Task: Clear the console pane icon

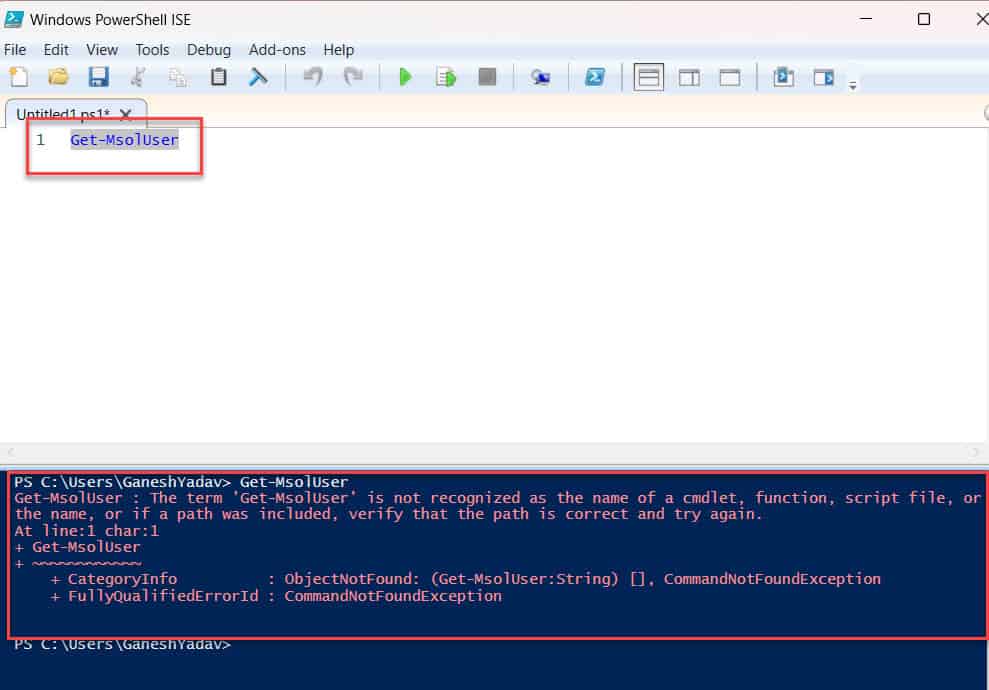Action: (x=257, y=77)
